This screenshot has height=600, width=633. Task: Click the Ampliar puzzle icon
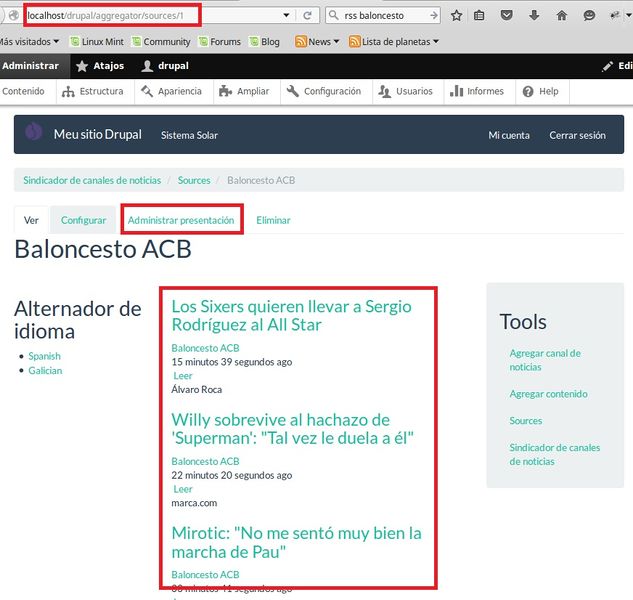click(225, 91)
